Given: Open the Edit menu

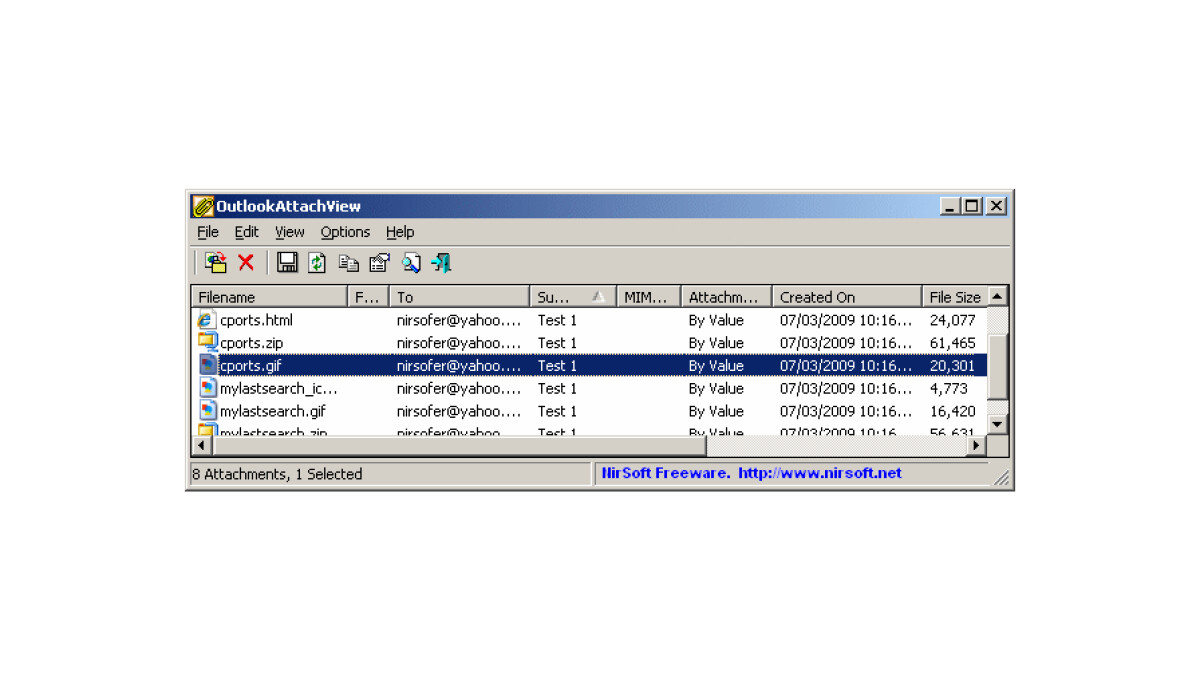Looking at the screenshot, I should [247, 232].
